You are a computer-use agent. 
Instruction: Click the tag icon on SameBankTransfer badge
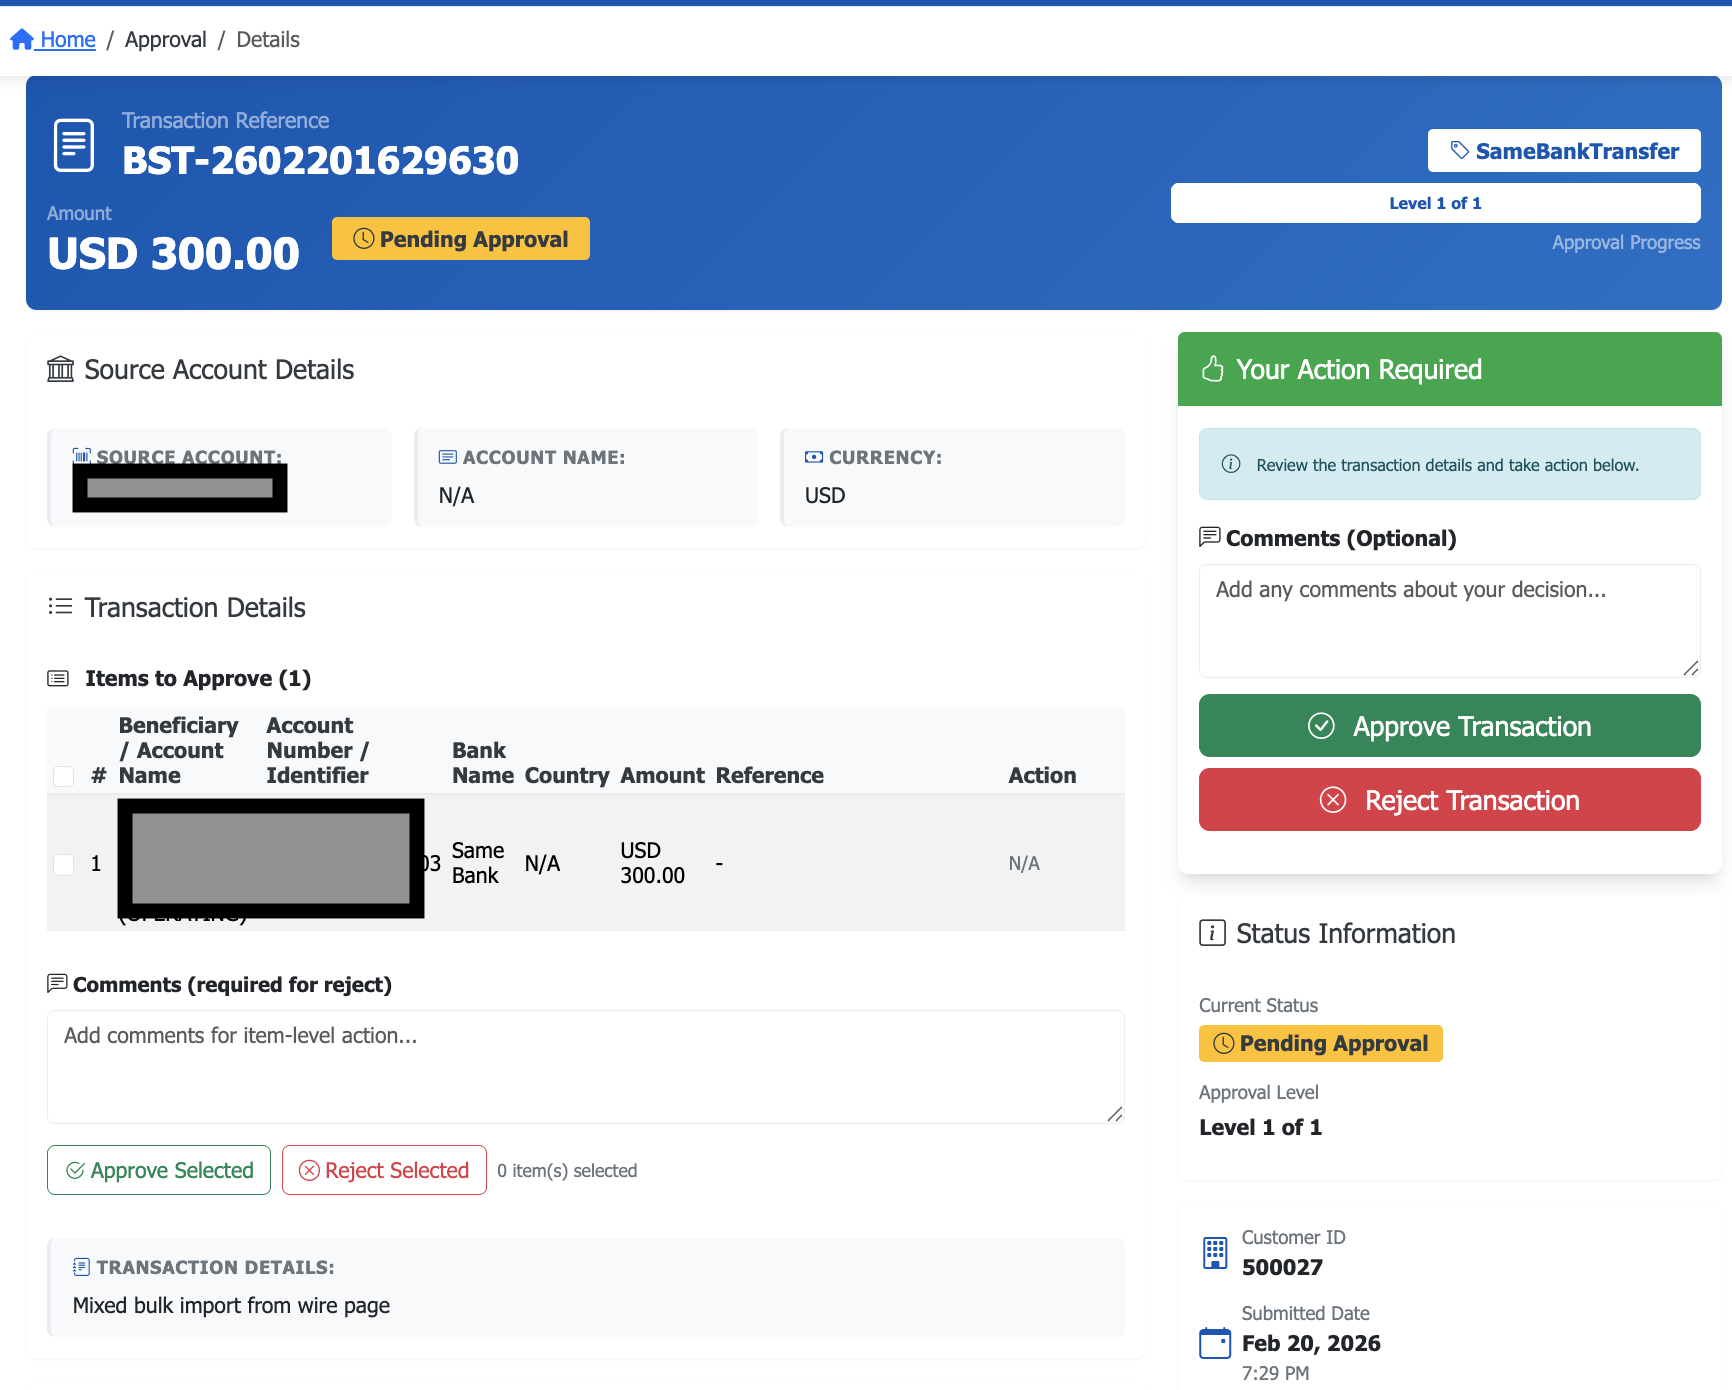[x=1460, y=151]
